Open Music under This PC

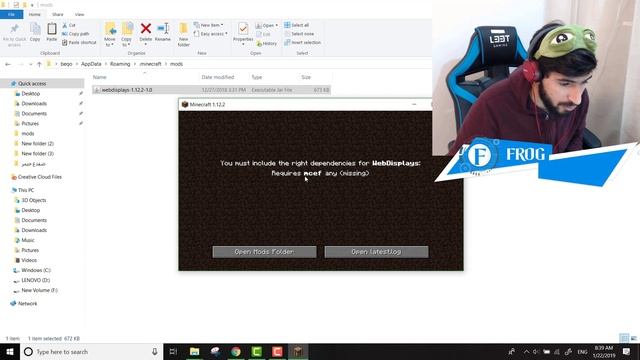(x=28, y=240)
